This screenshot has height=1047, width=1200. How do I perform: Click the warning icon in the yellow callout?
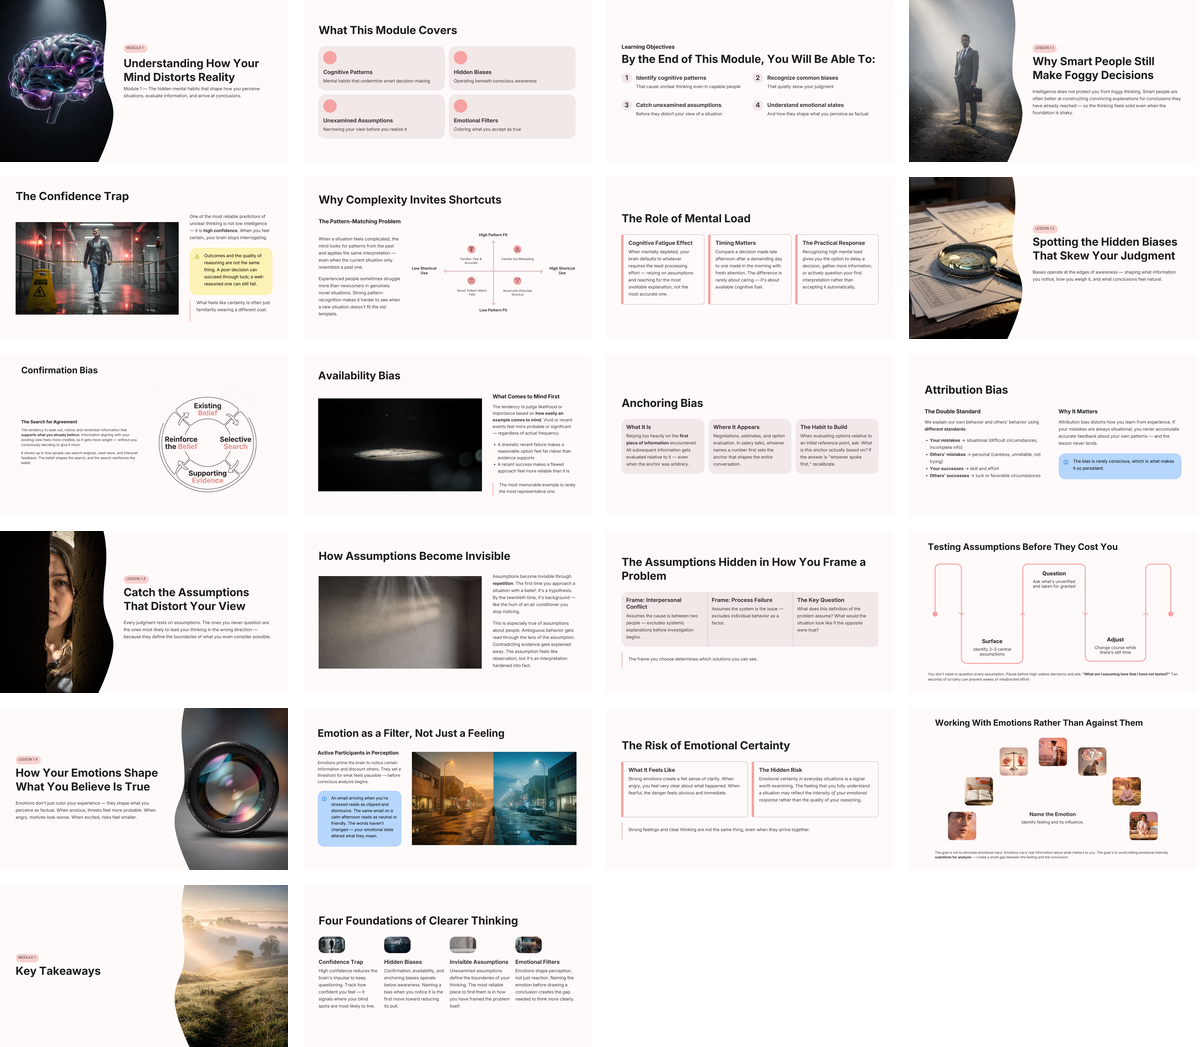pos(197,256)
